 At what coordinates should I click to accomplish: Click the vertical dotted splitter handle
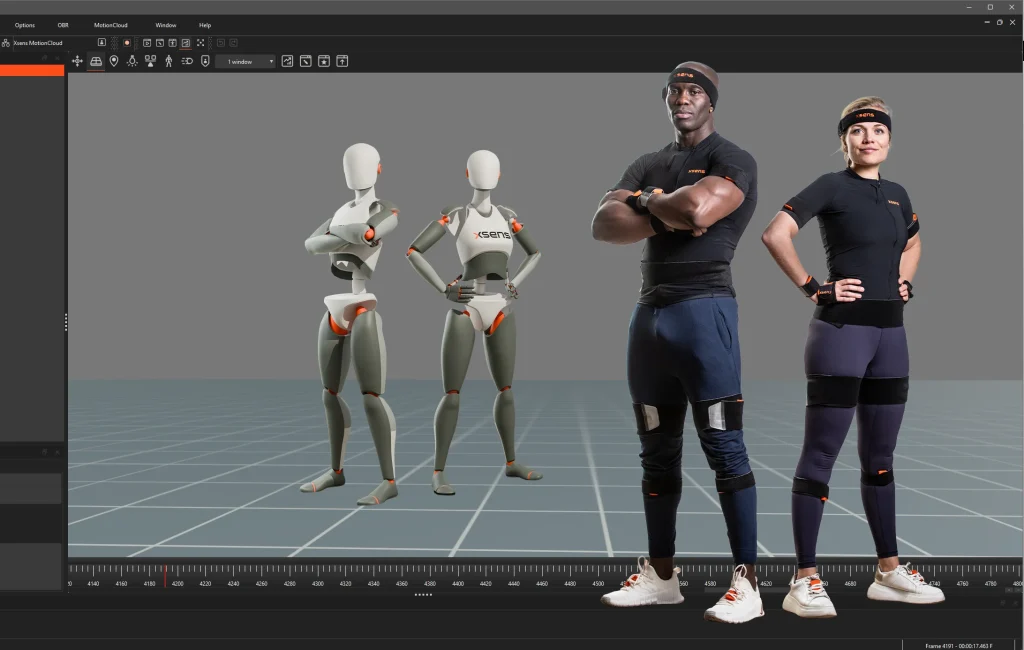(66, 322)
